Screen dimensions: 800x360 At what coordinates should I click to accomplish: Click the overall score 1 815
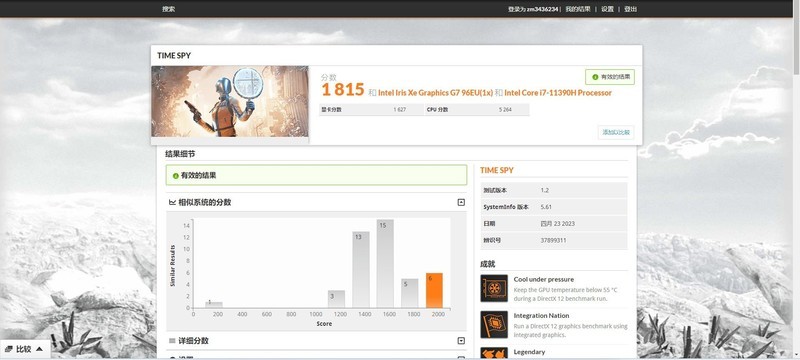(342, 90)
